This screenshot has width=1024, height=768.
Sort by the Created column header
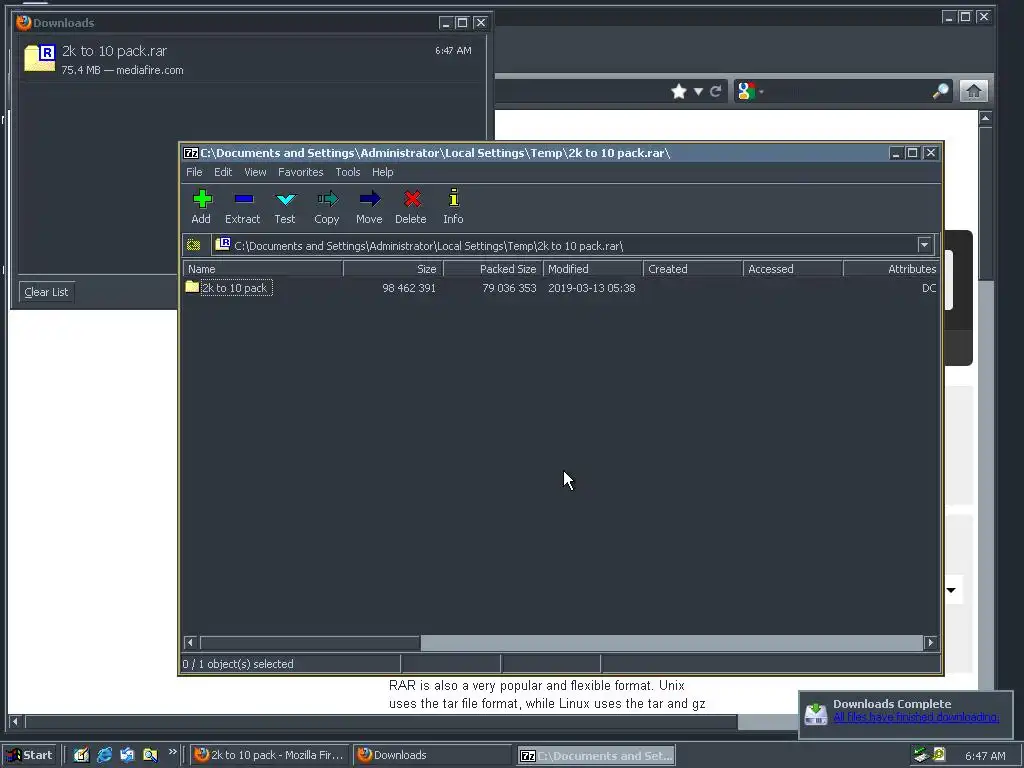(693, 269)
